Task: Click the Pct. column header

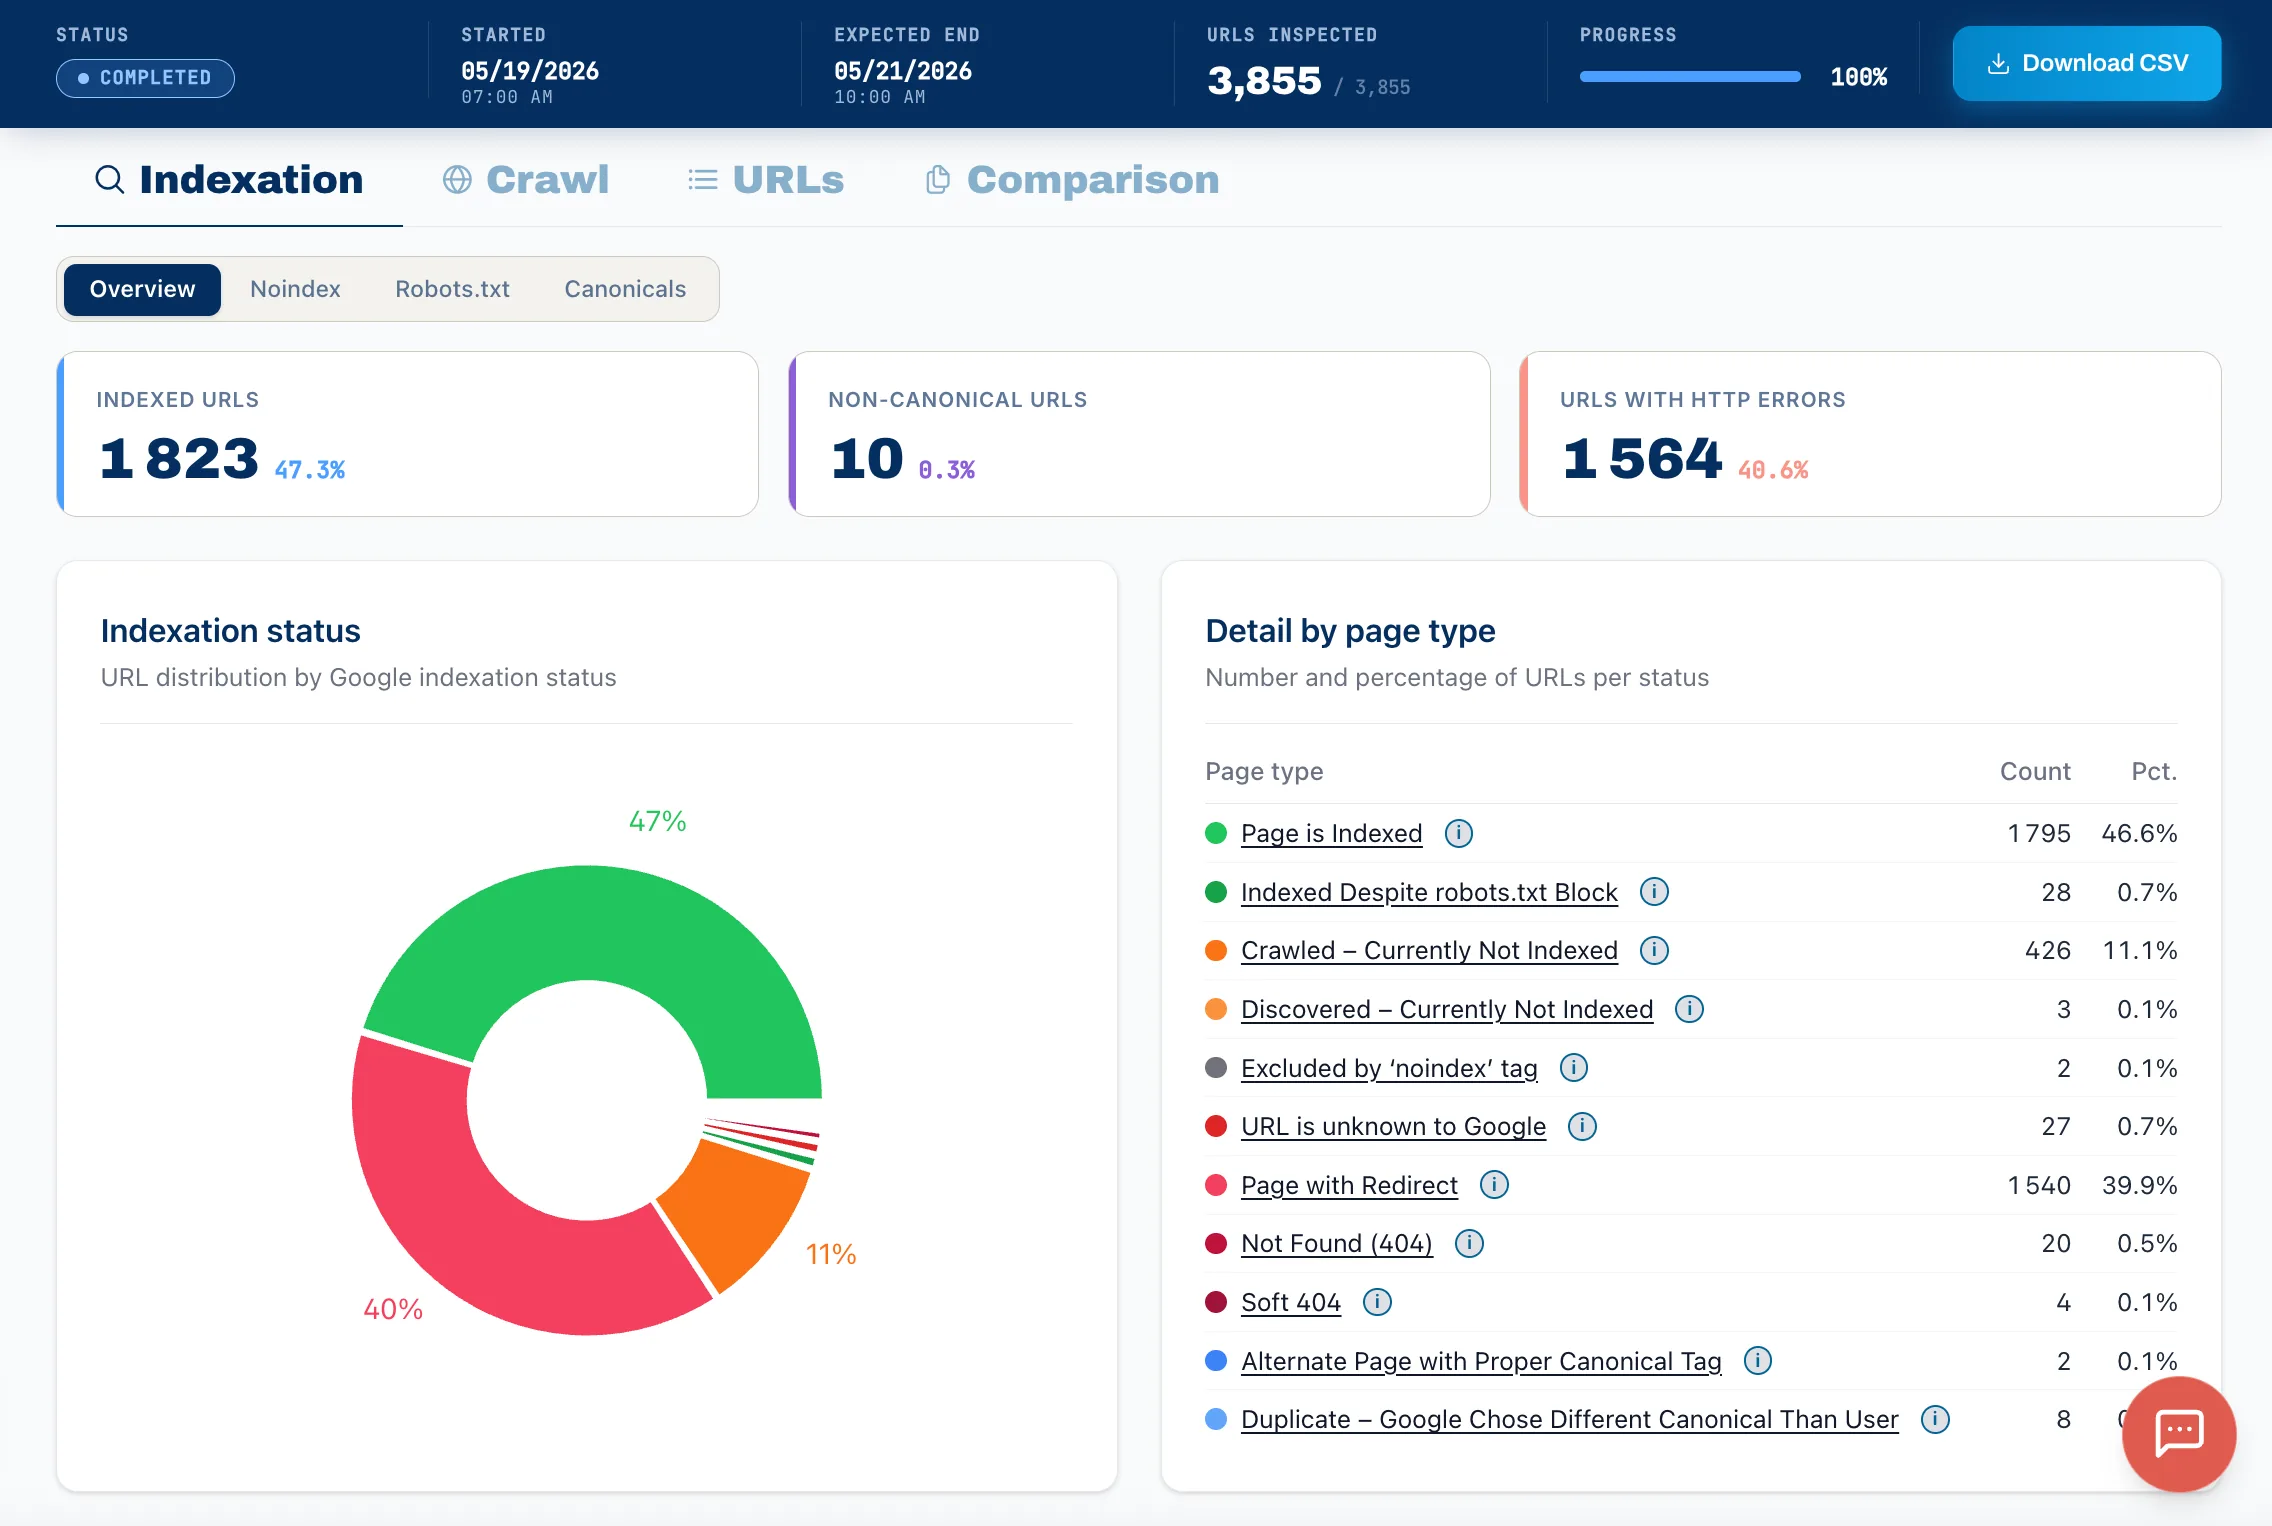Action: [2154, 771]
